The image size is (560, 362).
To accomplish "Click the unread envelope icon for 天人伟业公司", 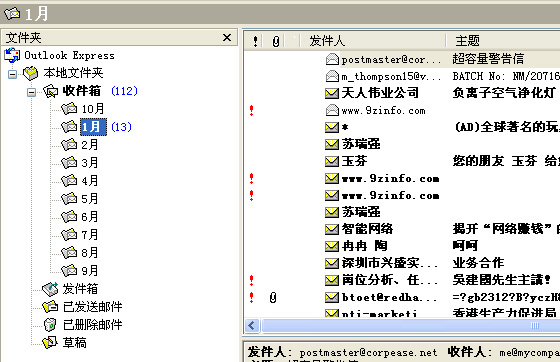I will (332, 93).
